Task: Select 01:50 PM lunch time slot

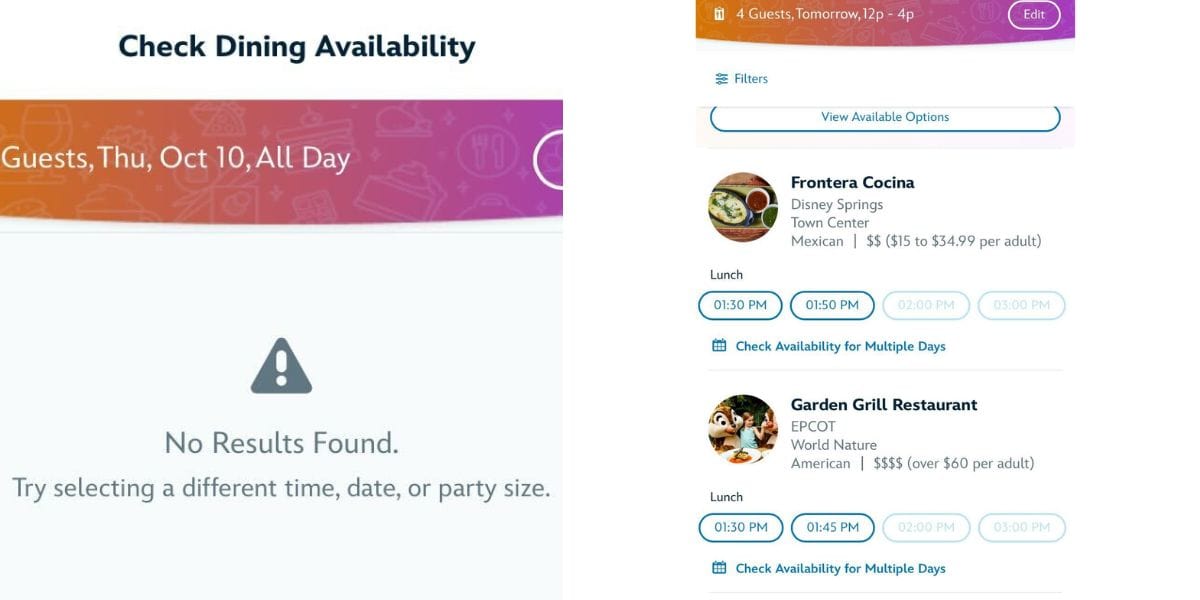Action: (832, 305)
